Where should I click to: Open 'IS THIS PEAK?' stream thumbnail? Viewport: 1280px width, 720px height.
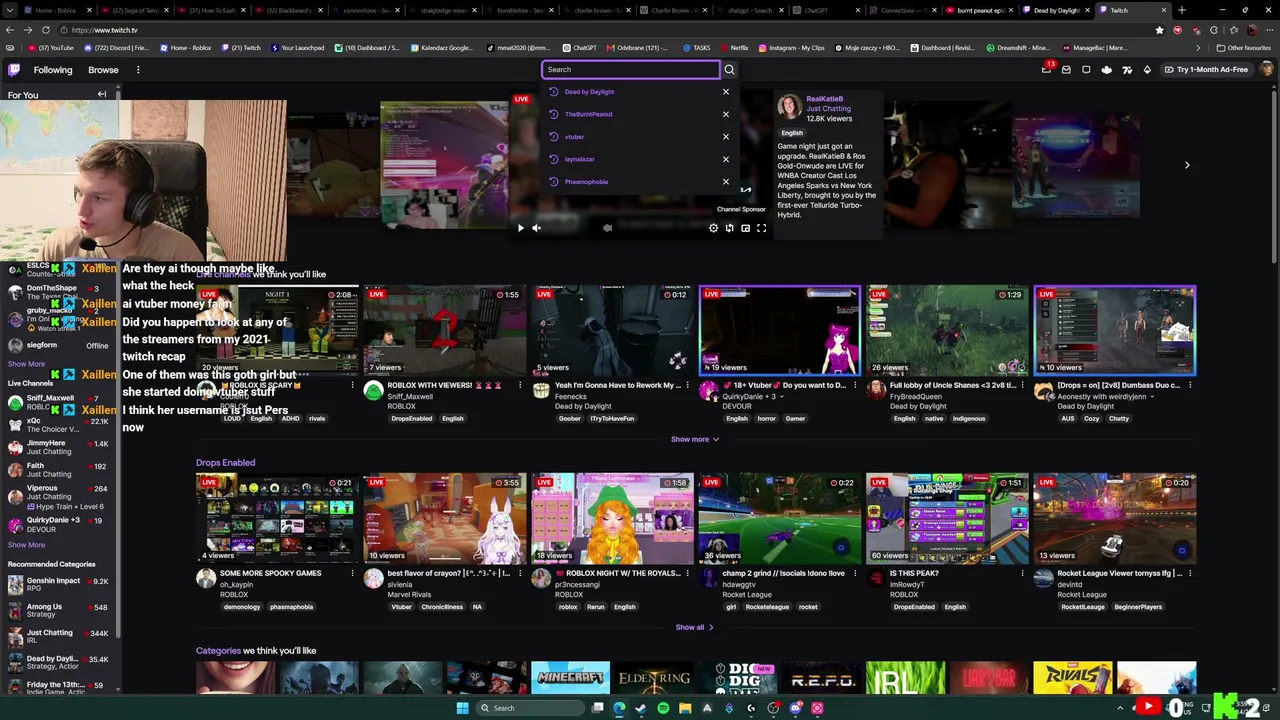[947, 518]
